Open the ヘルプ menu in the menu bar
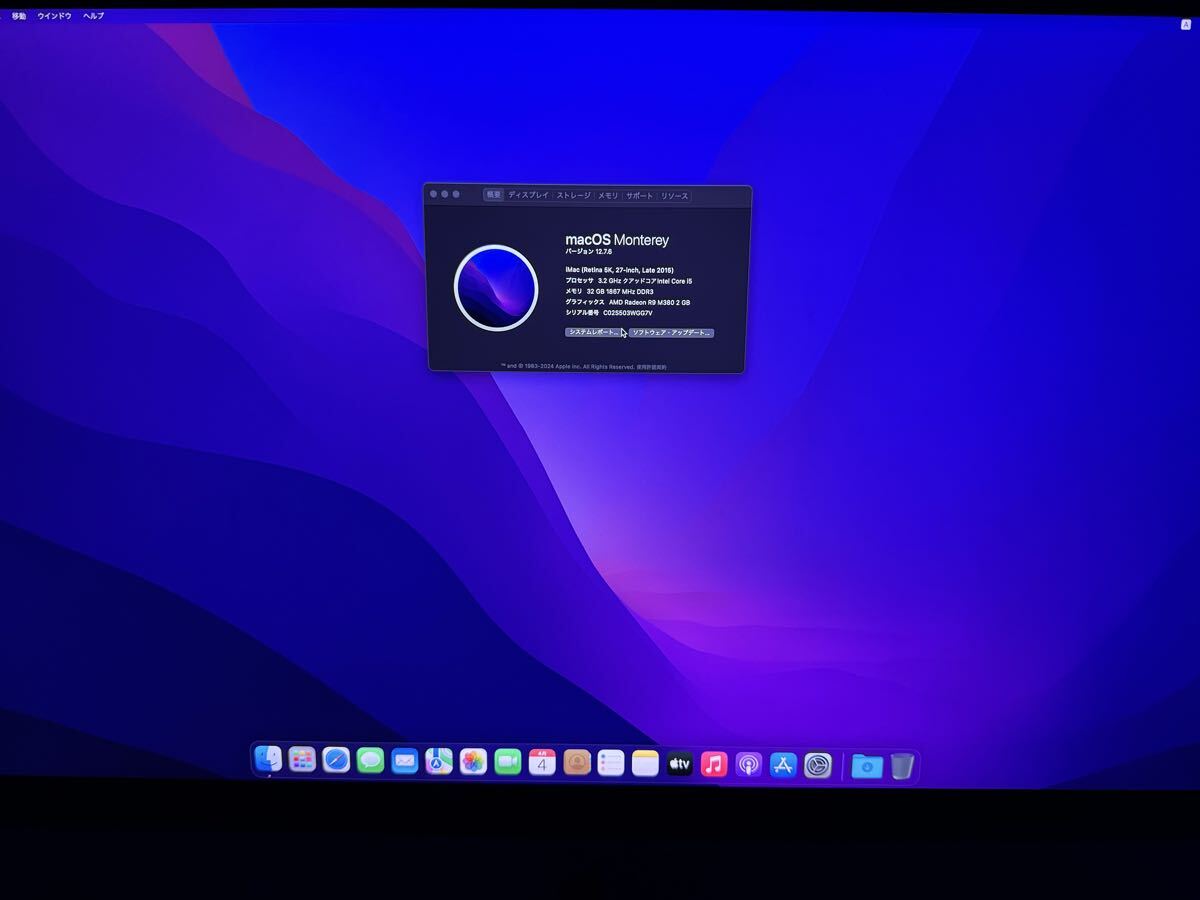This screenshot has width=1200, height=900. coord(93,16)
